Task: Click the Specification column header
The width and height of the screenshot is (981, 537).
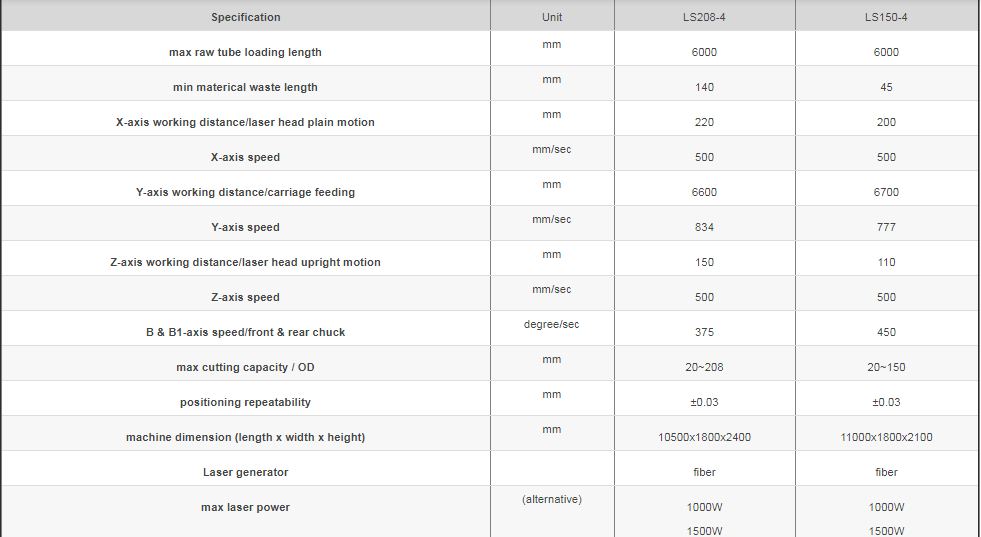Action: click(245, 17)
